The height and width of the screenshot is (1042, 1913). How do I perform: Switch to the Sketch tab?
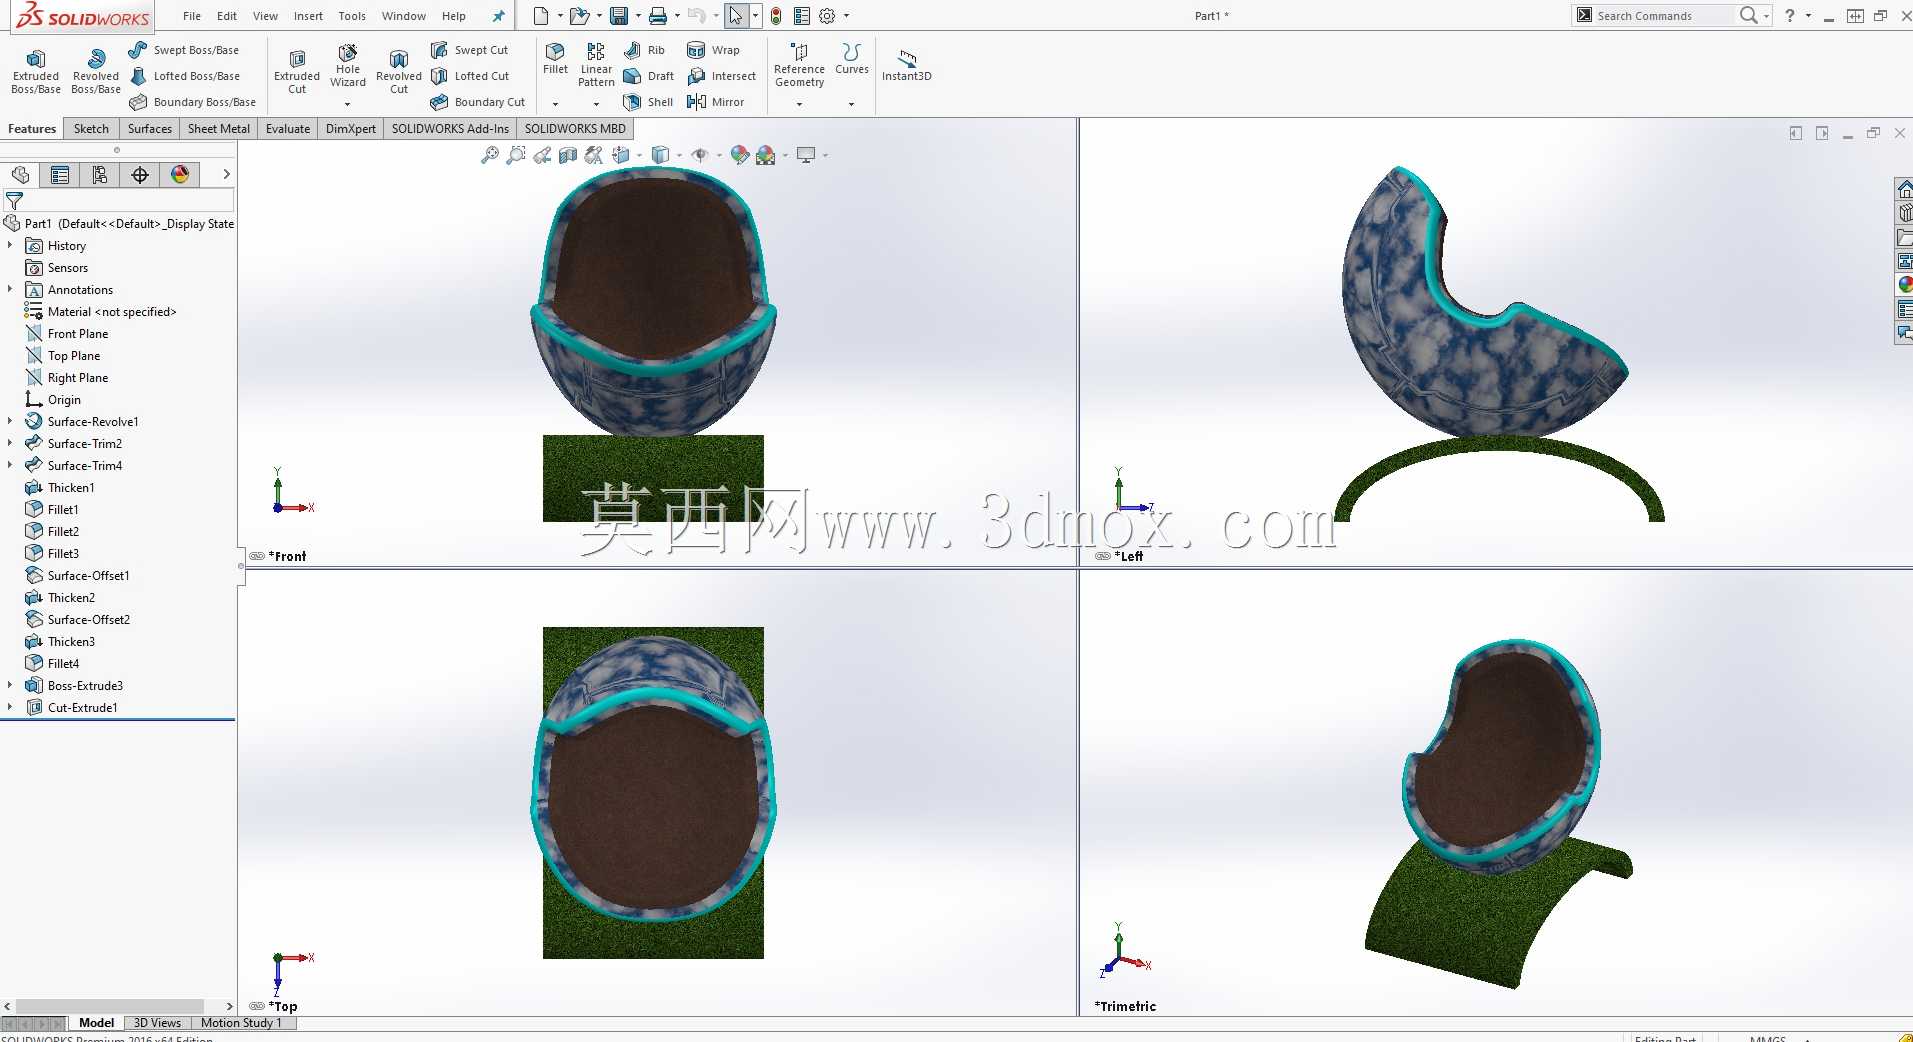(91, 129)
